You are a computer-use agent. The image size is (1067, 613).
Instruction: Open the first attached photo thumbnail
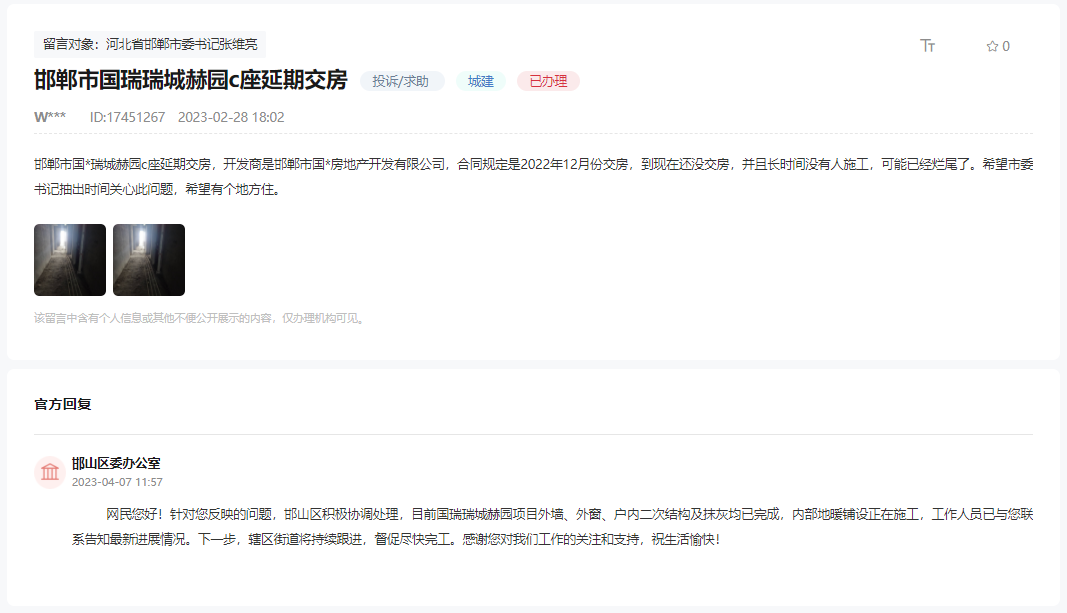pos(70,260)
